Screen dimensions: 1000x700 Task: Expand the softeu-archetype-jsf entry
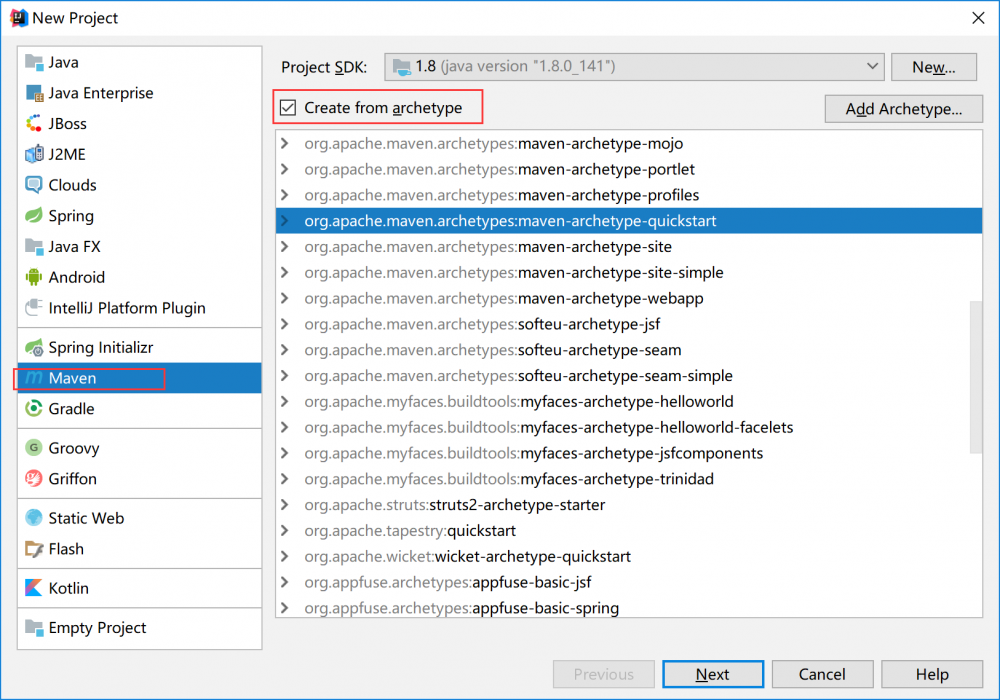click(285, 324)
